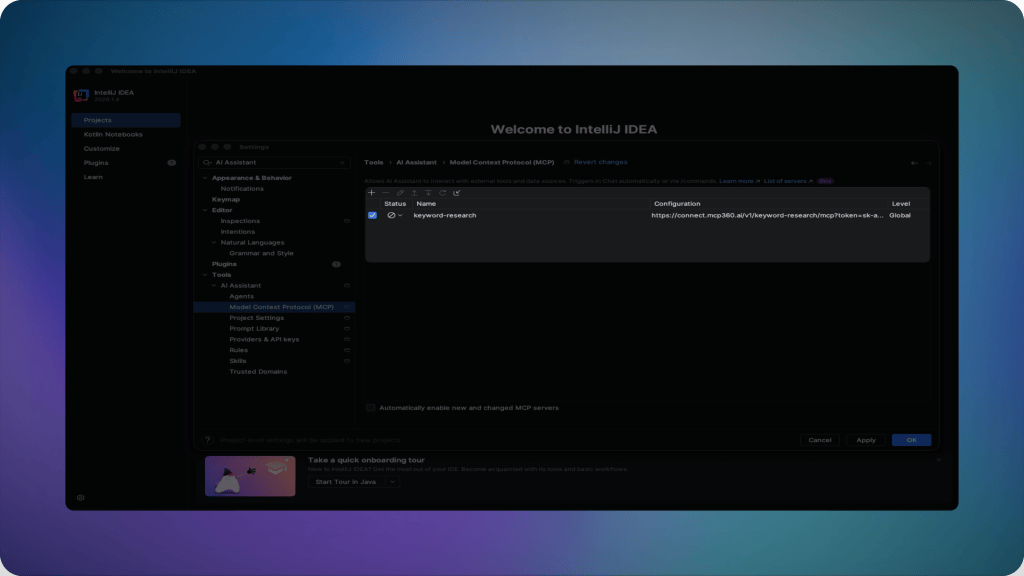Open the keyword-research status dropdown
The width and height of the screenshot is (1024, 576).
coord(400,215)
